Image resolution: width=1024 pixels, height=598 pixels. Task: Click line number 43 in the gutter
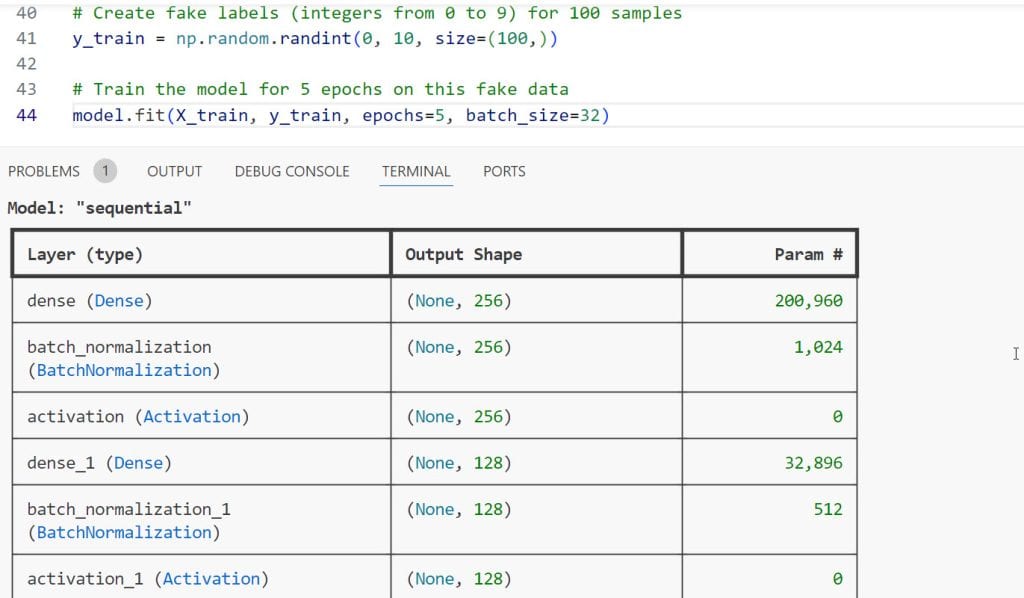(x=26, y=89)
